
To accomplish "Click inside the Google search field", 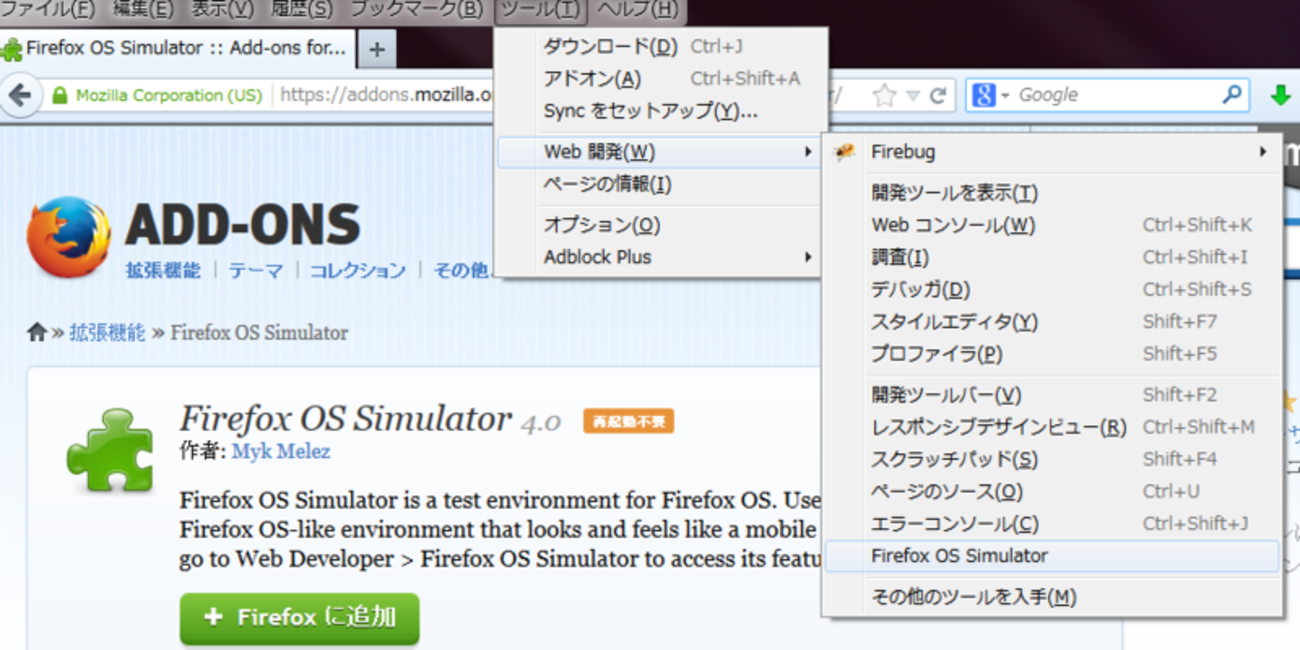I will pyautogui.click(x=1115, y=96).
